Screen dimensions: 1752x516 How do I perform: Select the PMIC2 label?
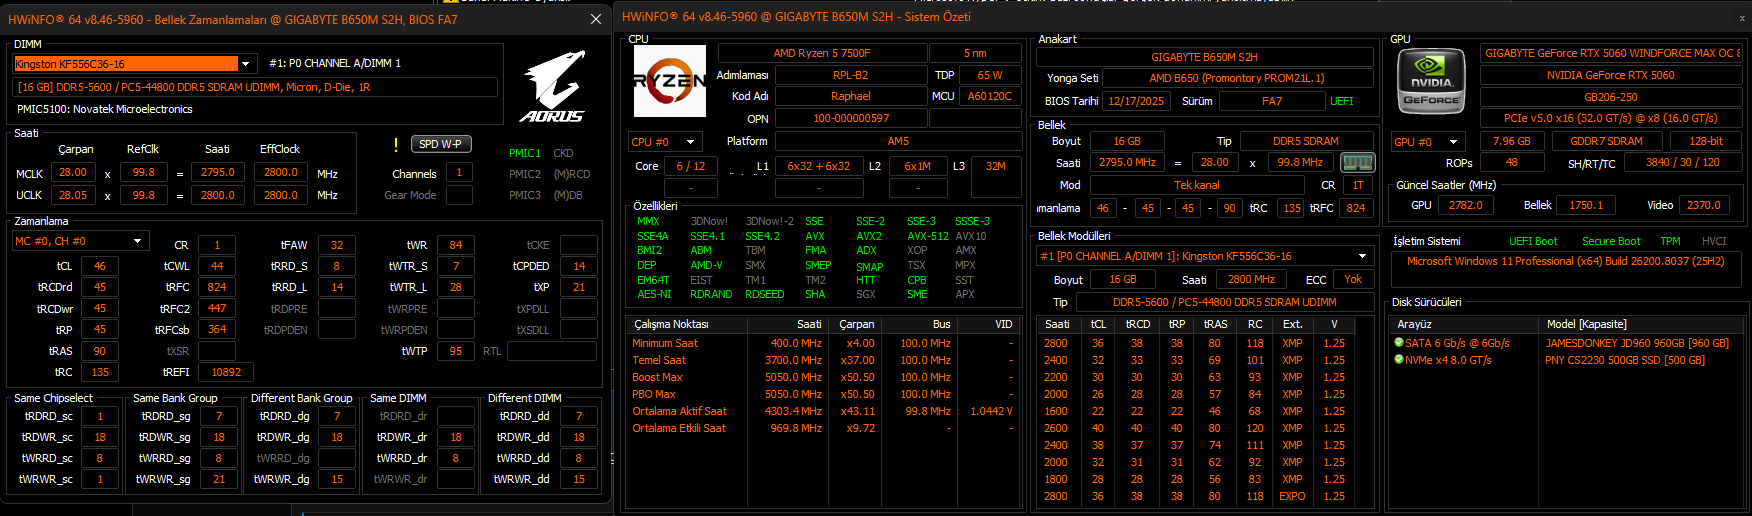[525, 174]
